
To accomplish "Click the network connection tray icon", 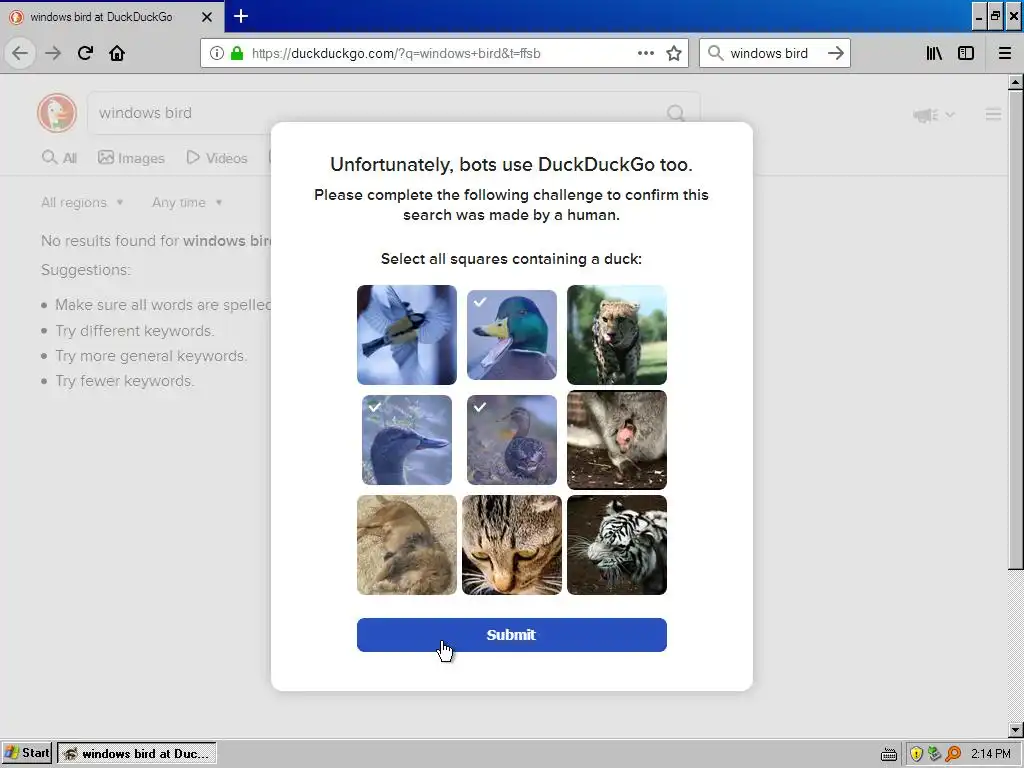I will (935, 754).
